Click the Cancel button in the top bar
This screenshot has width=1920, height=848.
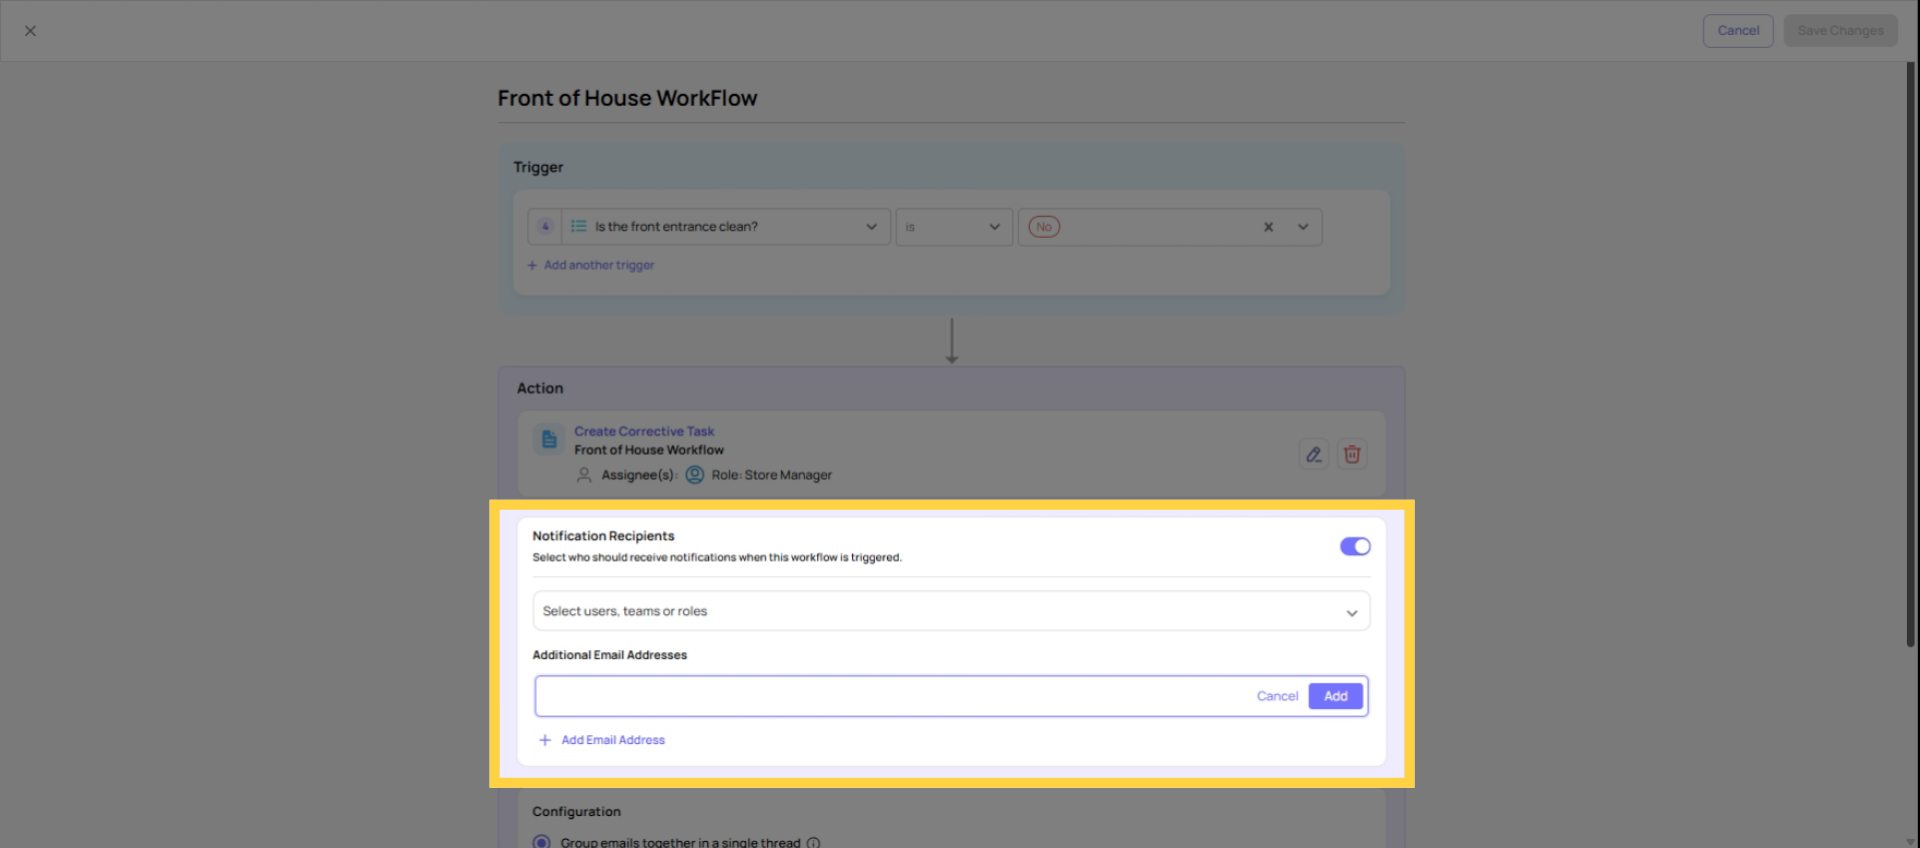(x=1738, y=31)
